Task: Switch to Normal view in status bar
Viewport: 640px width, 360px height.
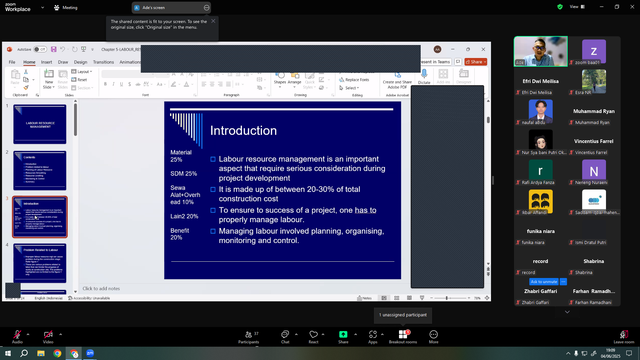Action: pyautogui.click(x=384, y=298)
